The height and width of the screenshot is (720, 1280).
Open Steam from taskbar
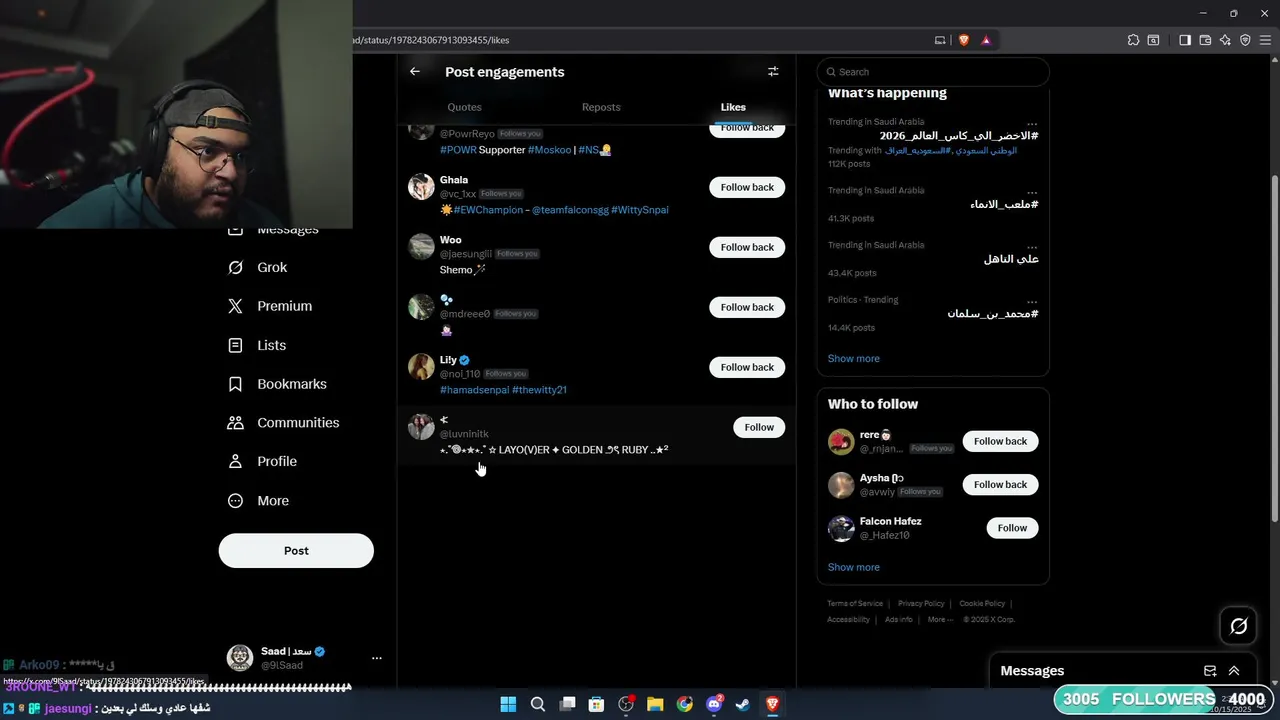(x=743, y=704)
